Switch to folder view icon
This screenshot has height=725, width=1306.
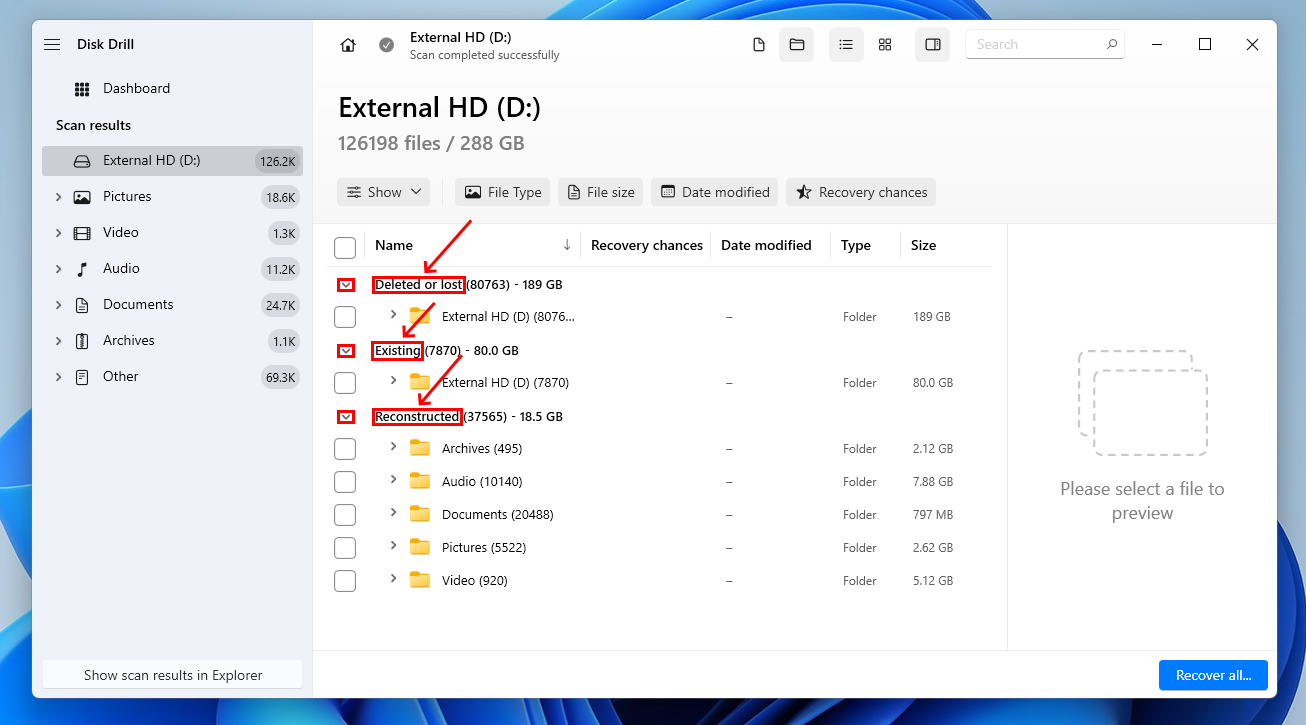click(797, 45)
